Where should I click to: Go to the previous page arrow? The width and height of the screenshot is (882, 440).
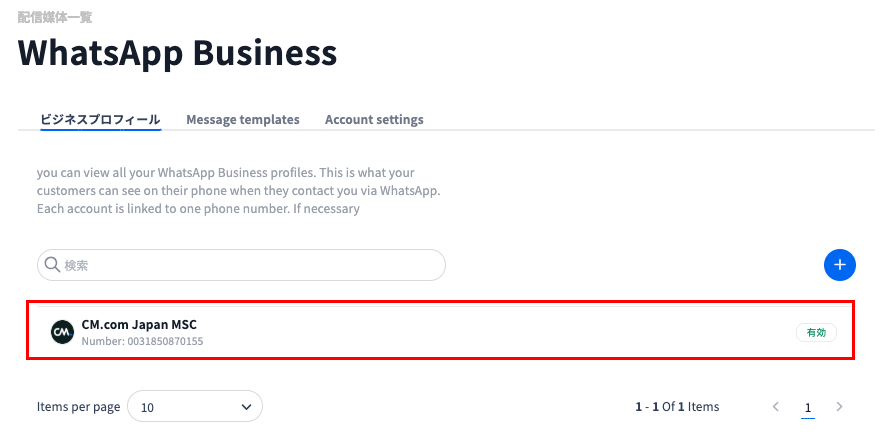click(776, 407)
